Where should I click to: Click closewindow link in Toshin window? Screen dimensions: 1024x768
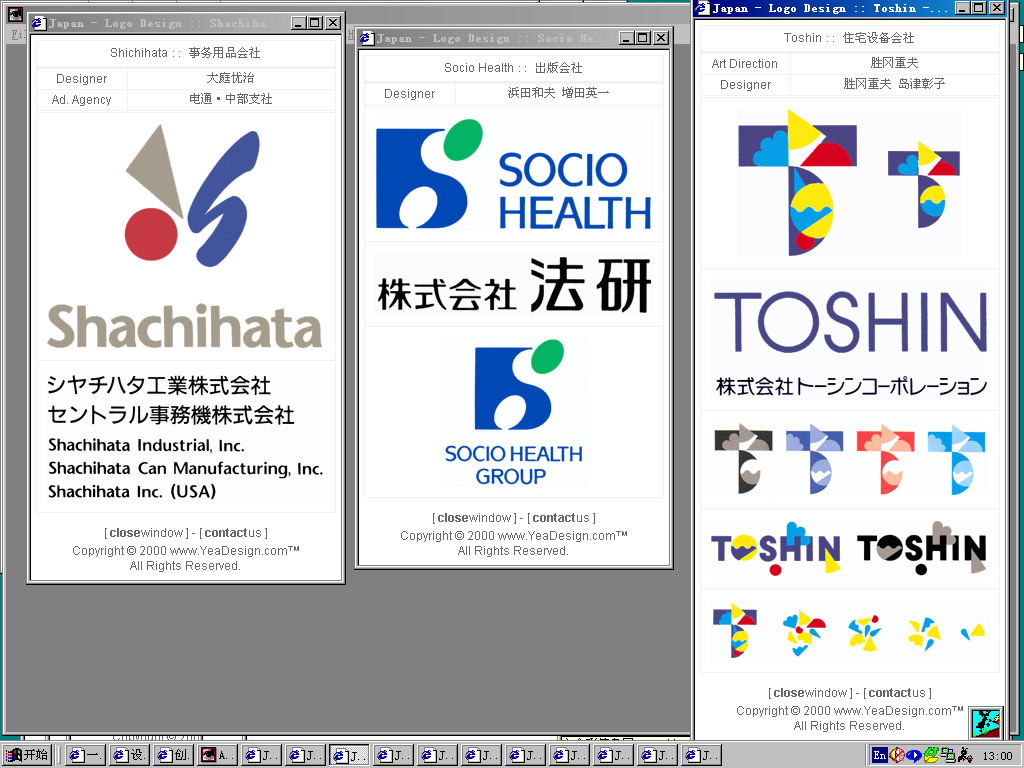(810, 693)
